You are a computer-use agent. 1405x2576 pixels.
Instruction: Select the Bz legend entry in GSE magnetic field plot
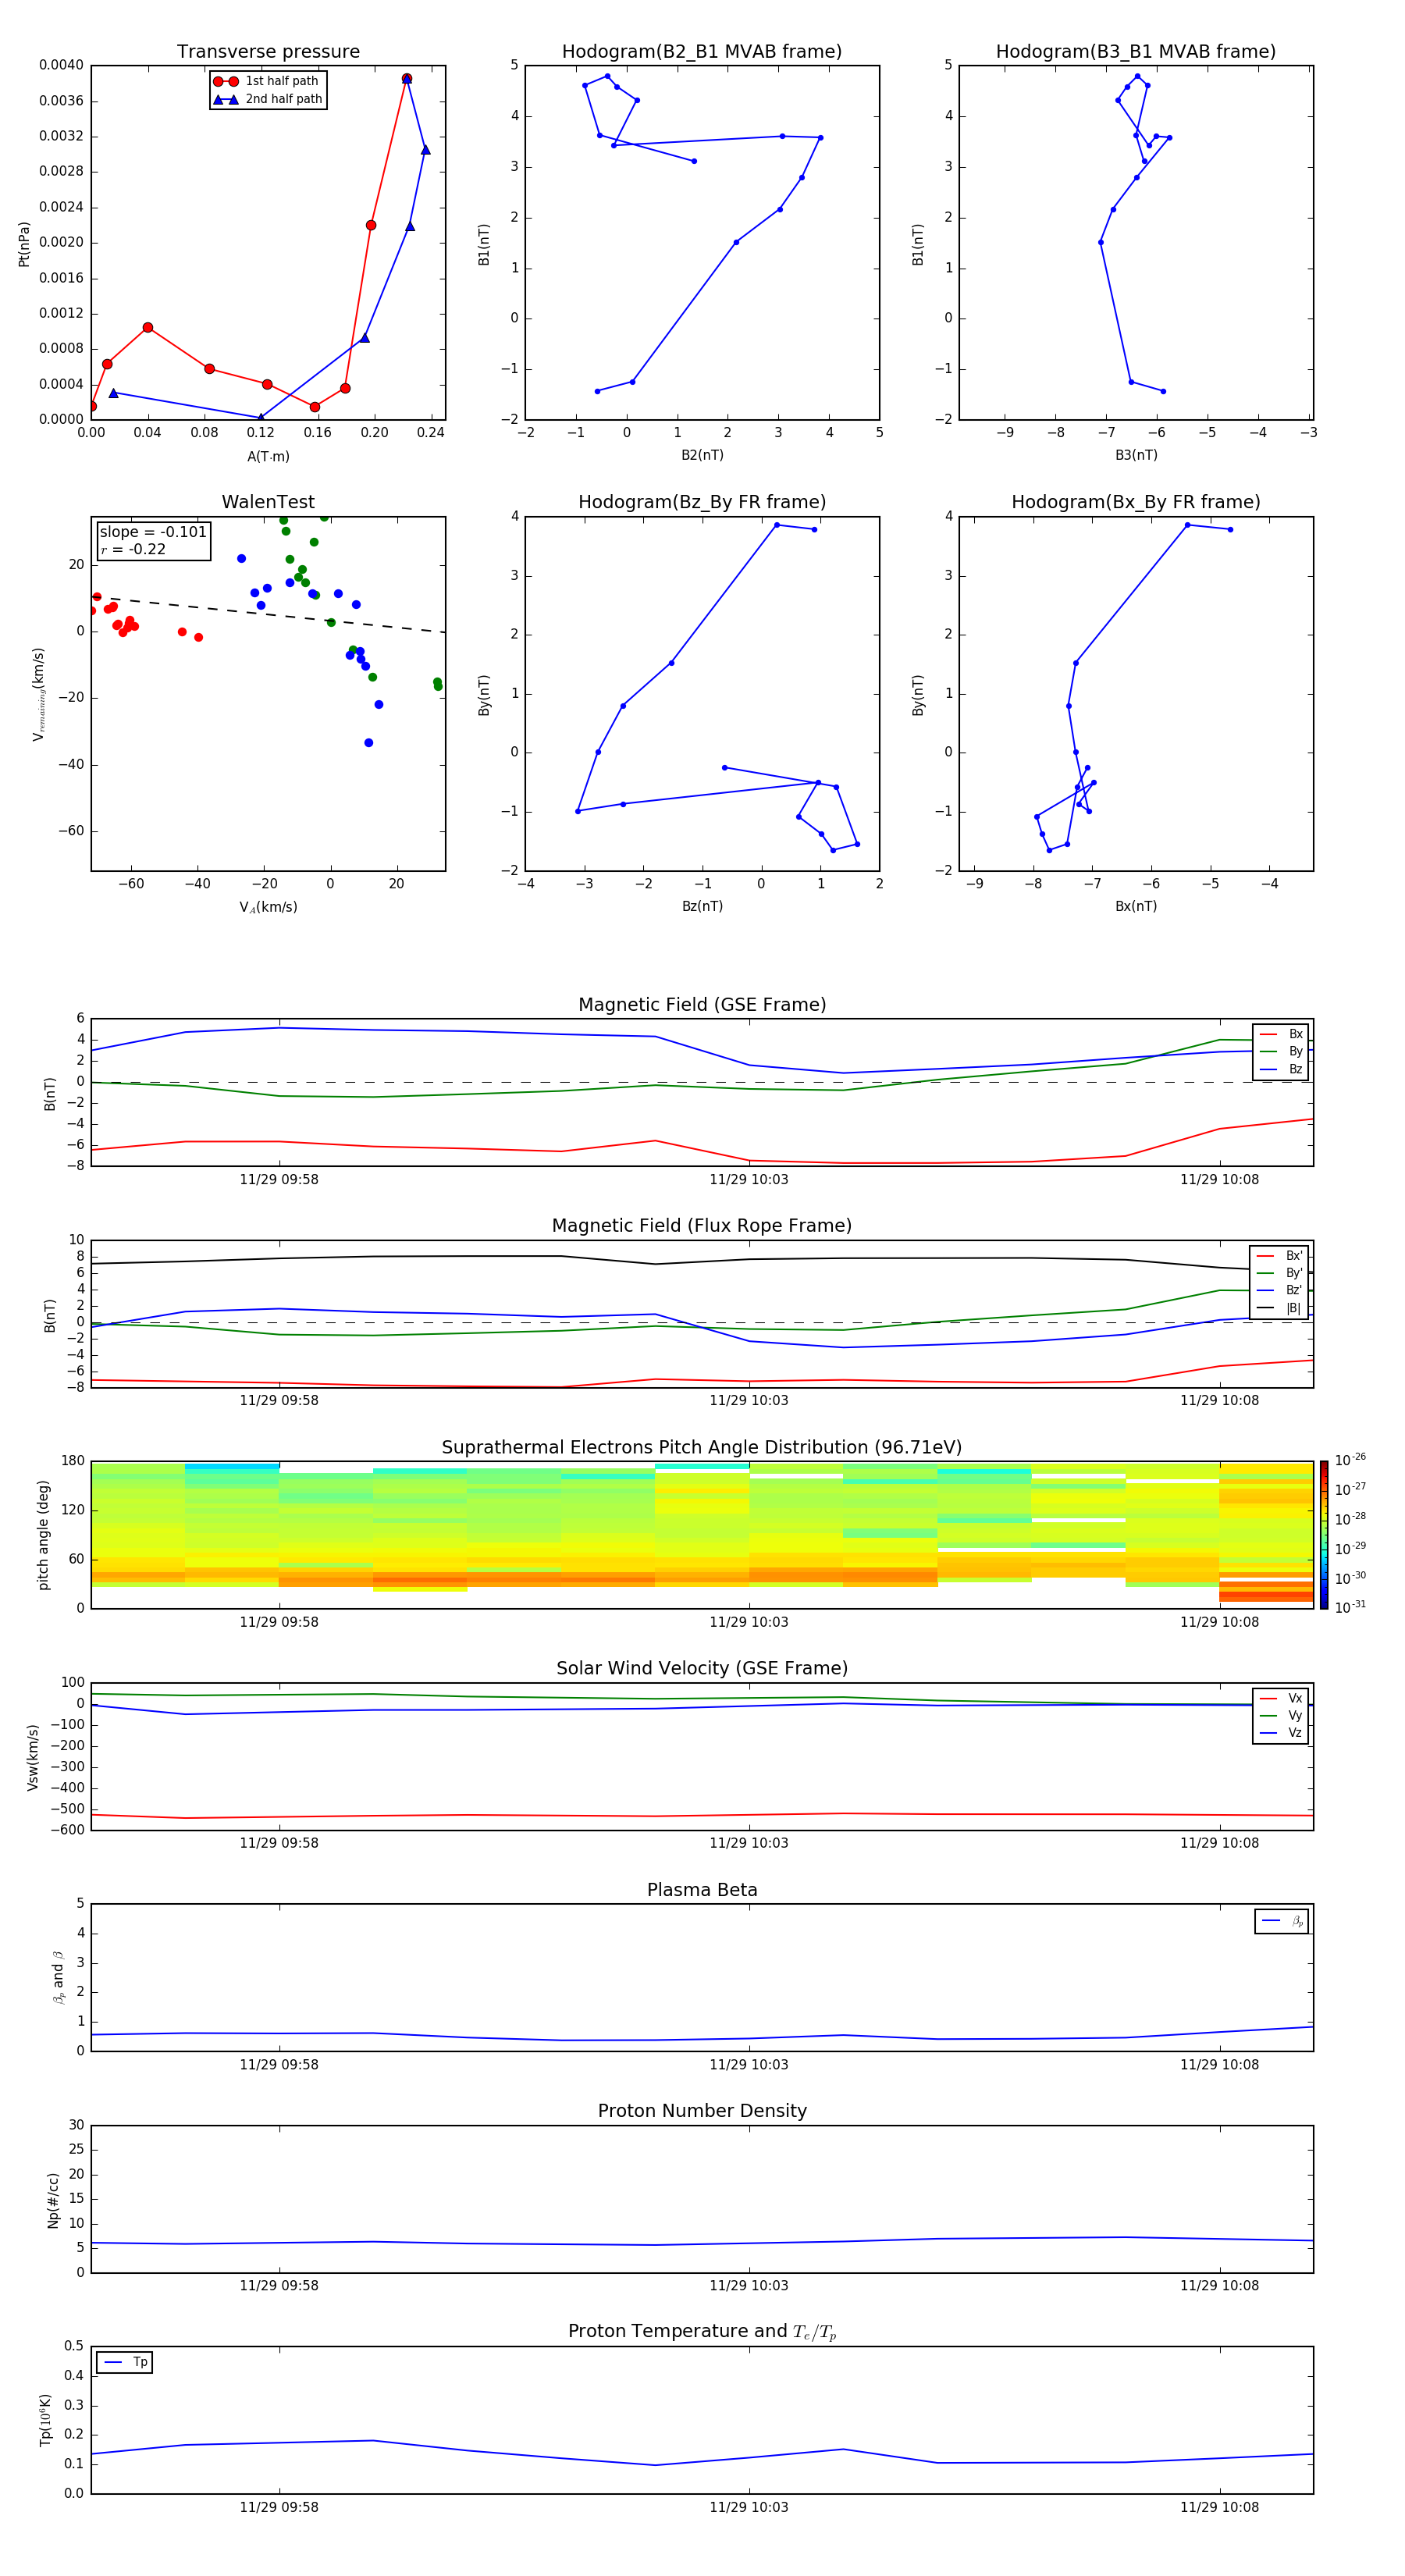(x=1281, y=1069)
